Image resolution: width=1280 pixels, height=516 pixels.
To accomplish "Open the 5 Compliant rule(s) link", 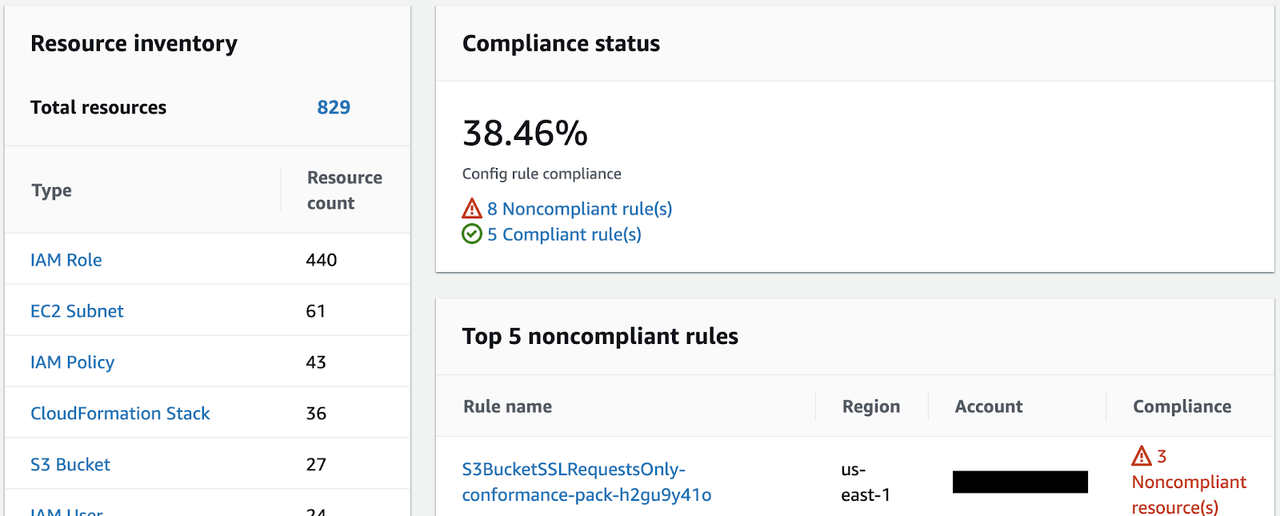I will pos(564,235).
